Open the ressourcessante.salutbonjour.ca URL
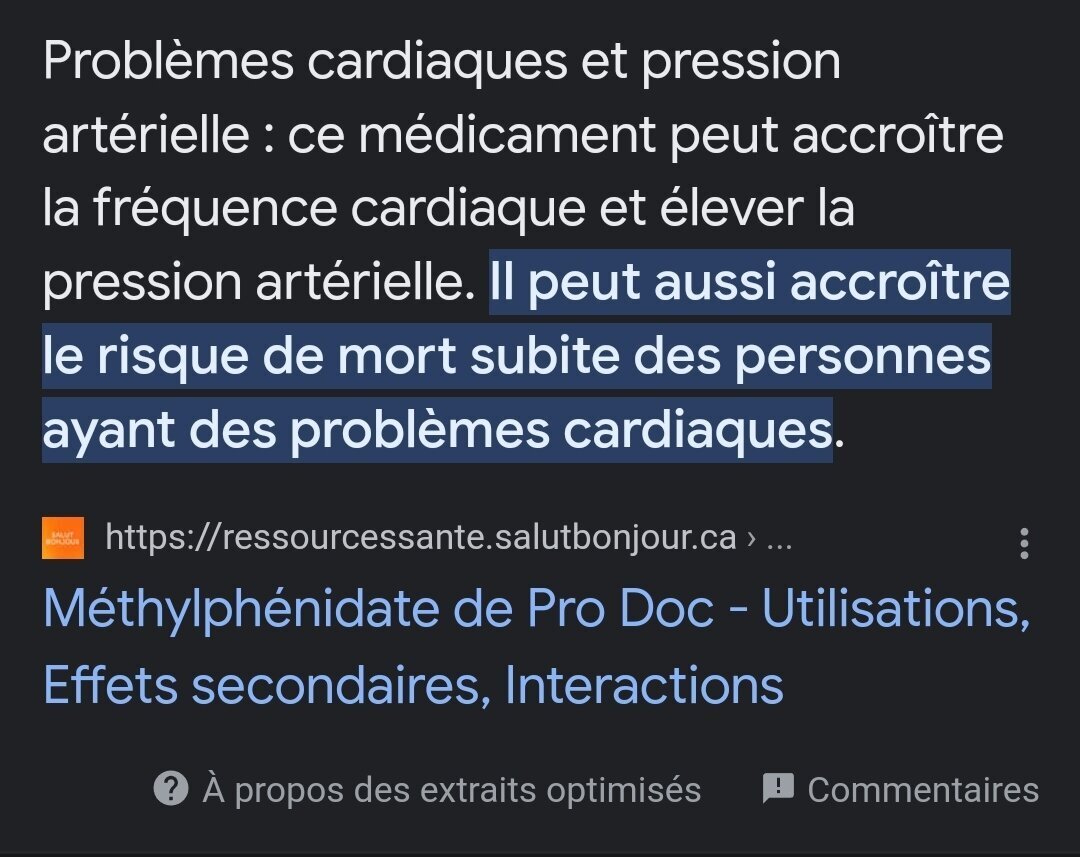Viewport: 1080px width, 857px height. coord(420,538)
